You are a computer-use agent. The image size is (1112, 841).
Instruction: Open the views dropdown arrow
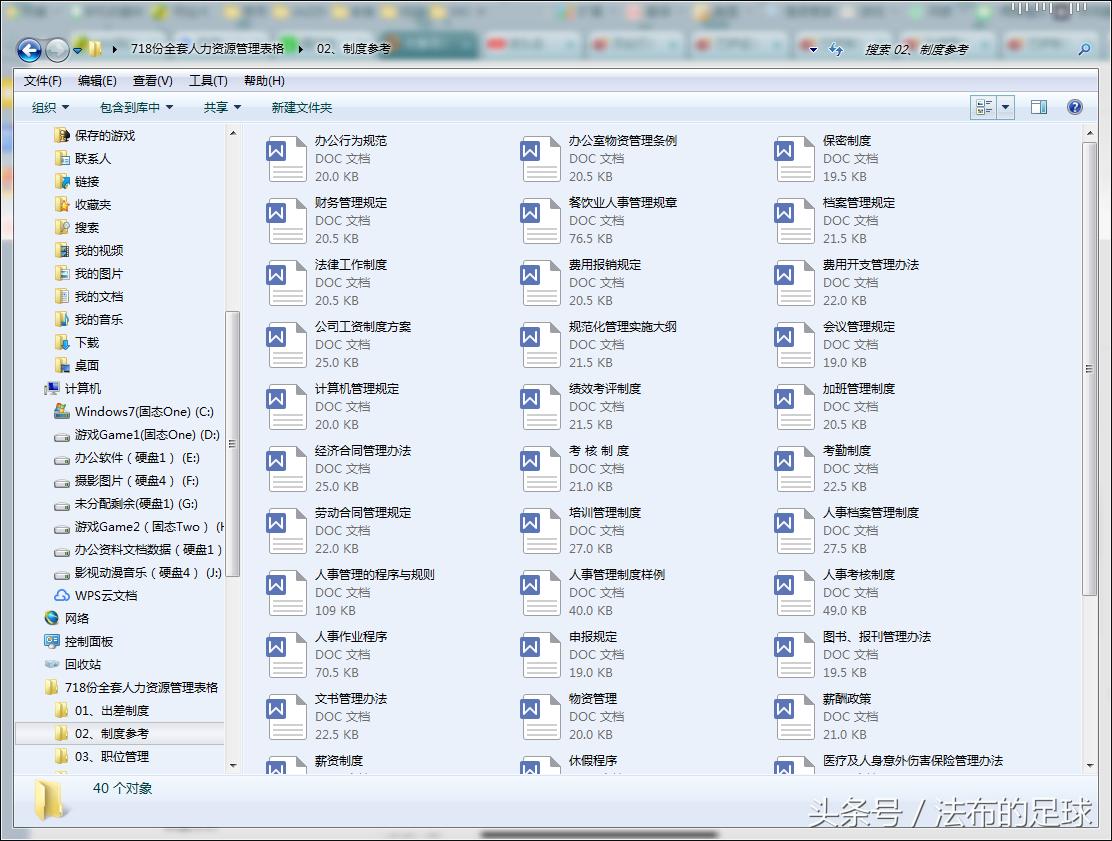1005,107
